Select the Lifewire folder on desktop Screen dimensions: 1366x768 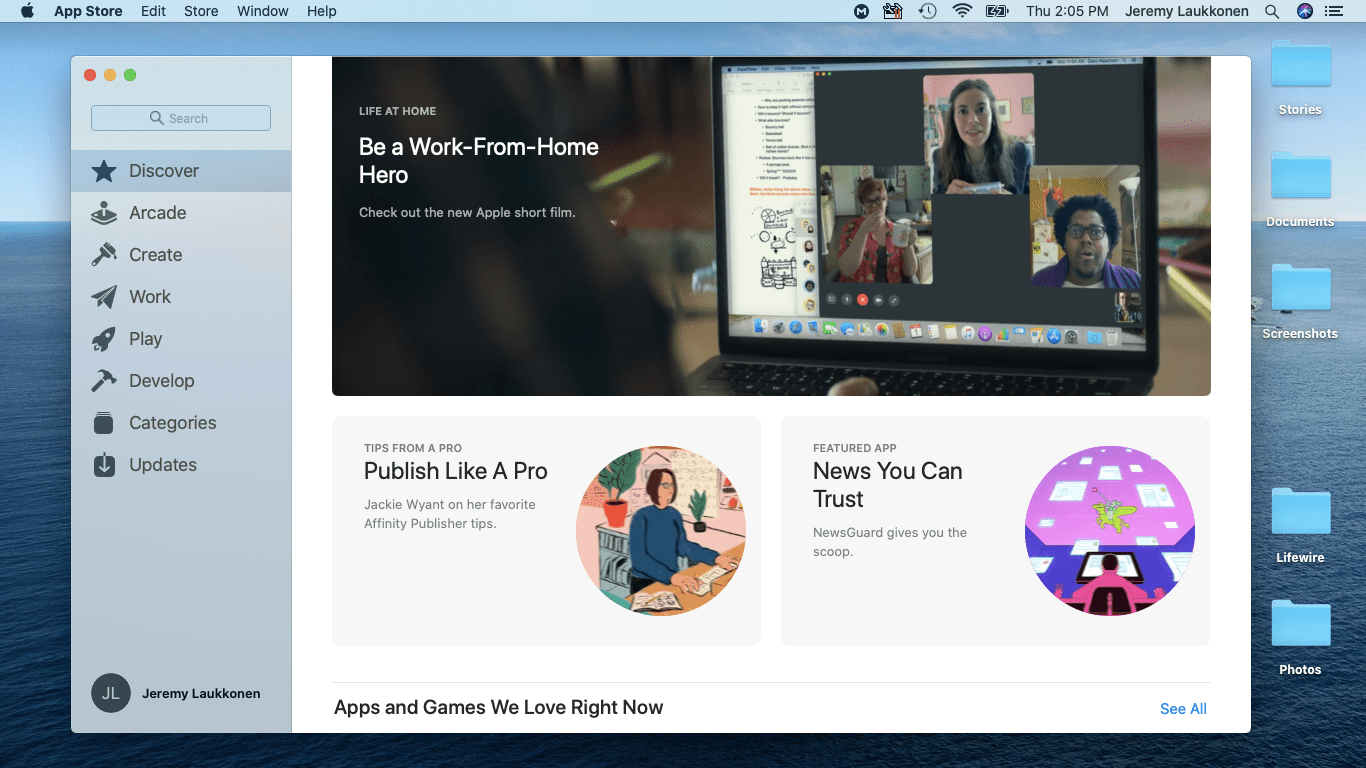pos(1300,526)
